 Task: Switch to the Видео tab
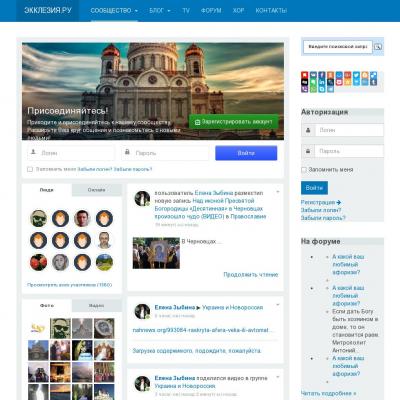(x=96, y=306)
